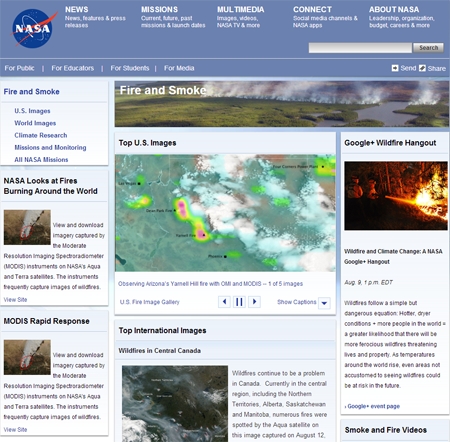Click the Send icon
This screenshot has width=450, height=442.
[x=395, y=68]
